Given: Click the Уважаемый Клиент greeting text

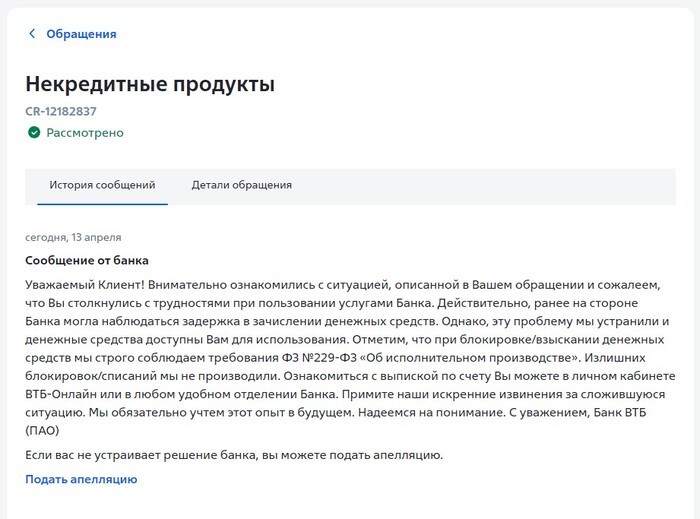Looking at the screenshot, I should tap(86, 284).
